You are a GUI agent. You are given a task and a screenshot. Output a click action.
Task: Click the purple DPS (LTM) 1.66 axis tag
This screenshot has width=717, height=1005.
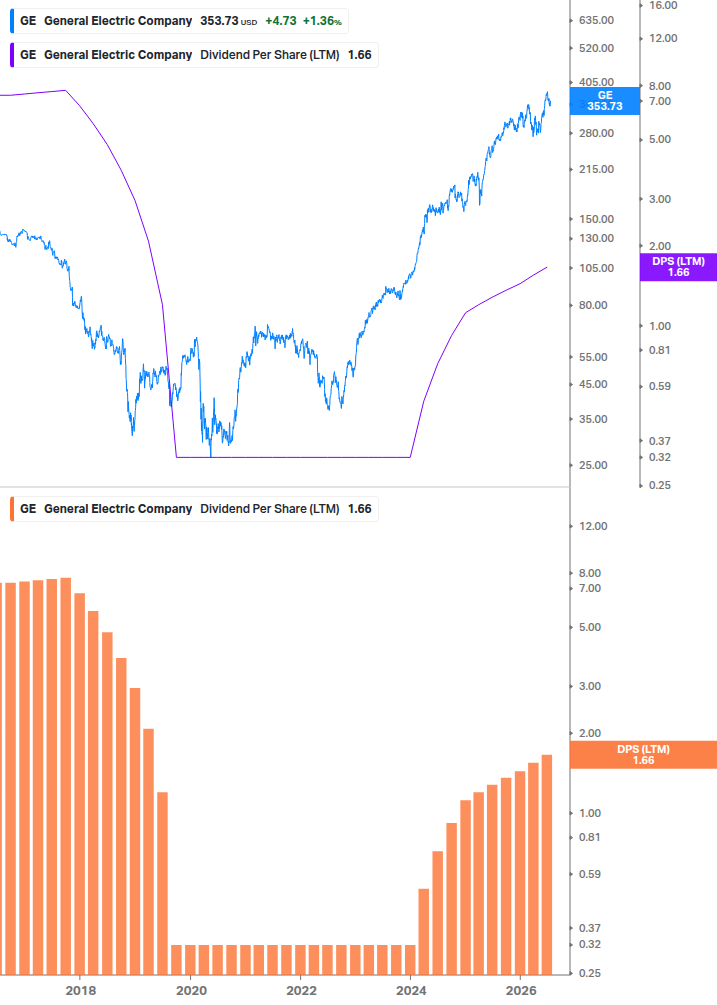[678, 267]
